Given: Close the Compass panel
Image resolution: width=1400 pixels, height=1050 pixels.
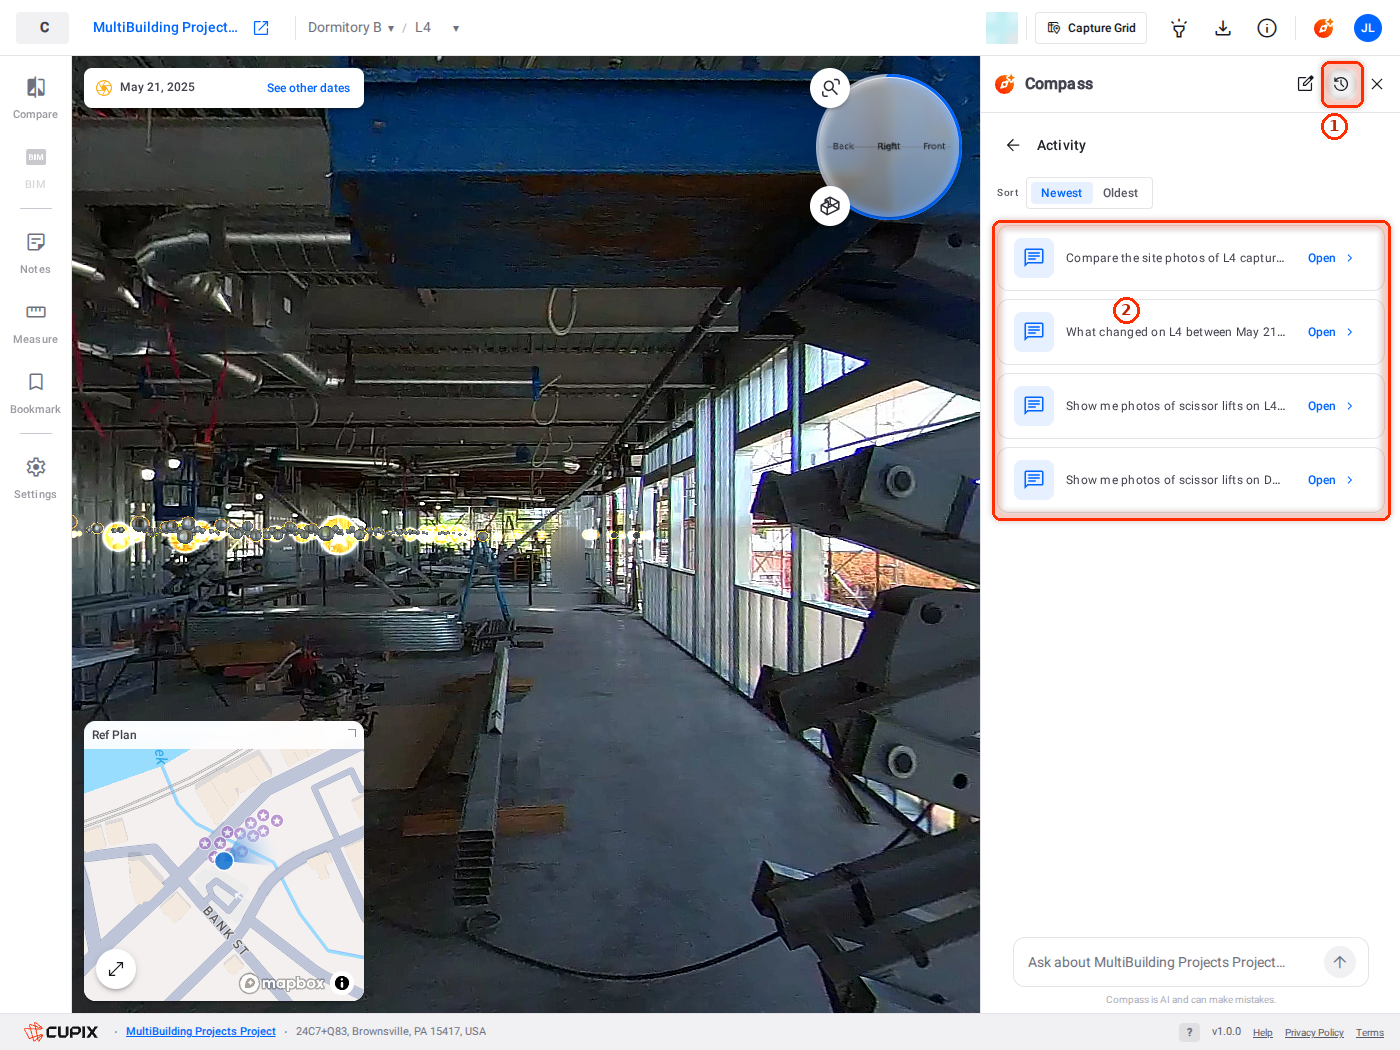Looking at the screenshot, I should pyautogui.click(x=1377, y=84).
